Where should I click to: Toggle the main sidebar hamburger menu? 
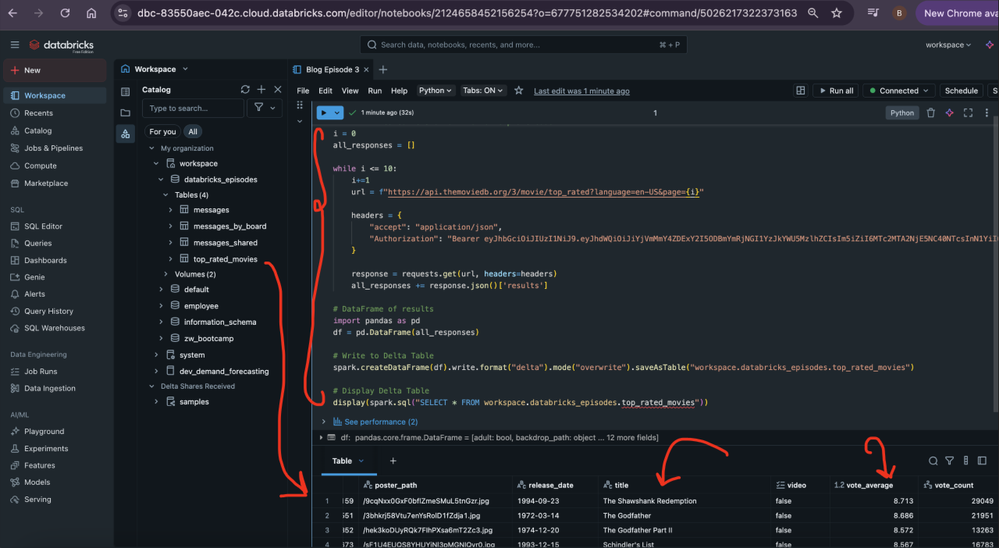(14, 45)
